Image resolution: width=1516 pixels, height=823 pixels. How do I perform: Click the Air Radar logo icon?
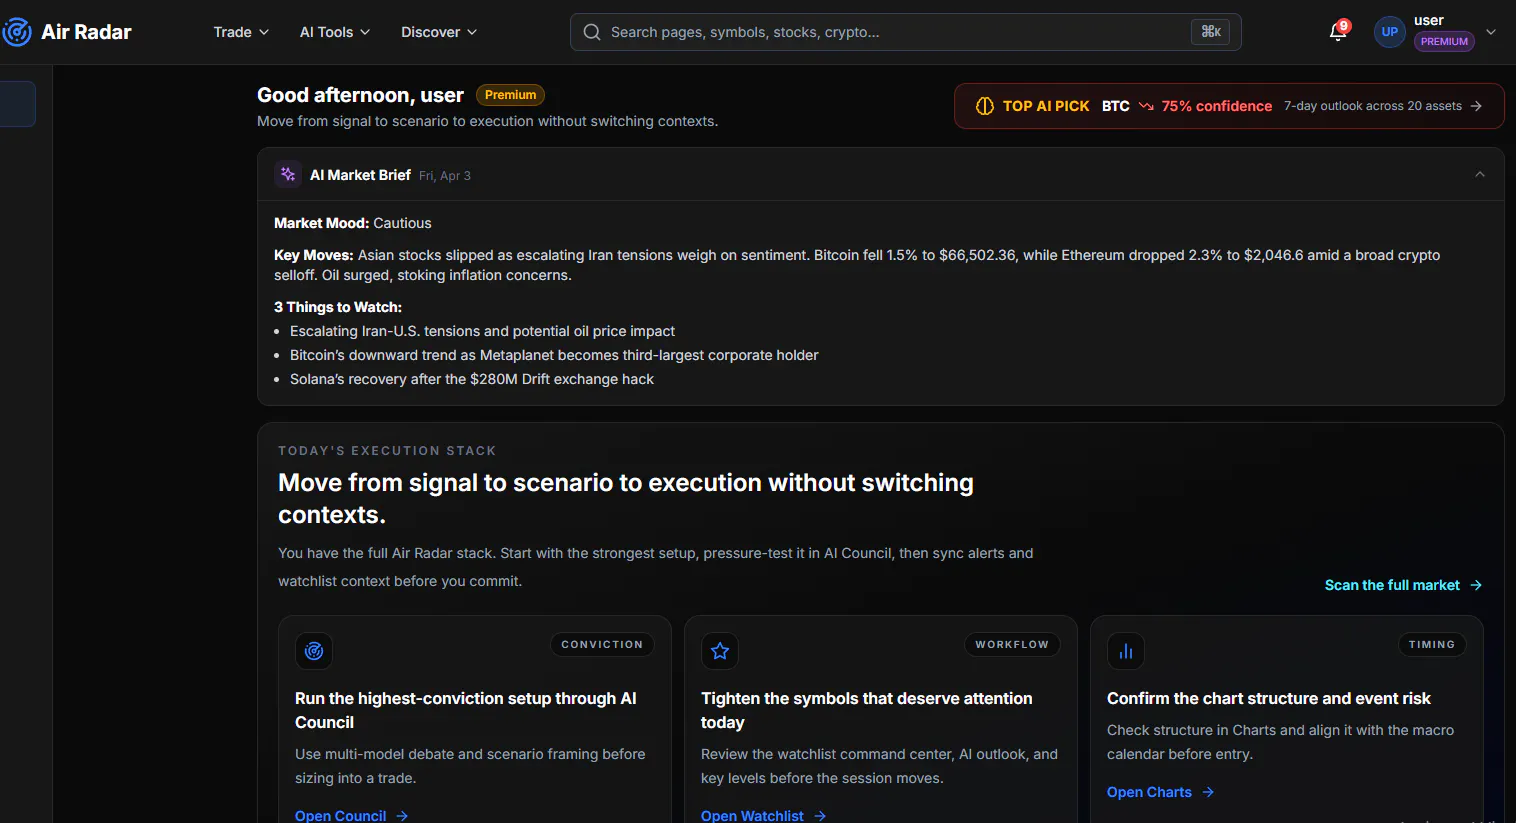16,32
